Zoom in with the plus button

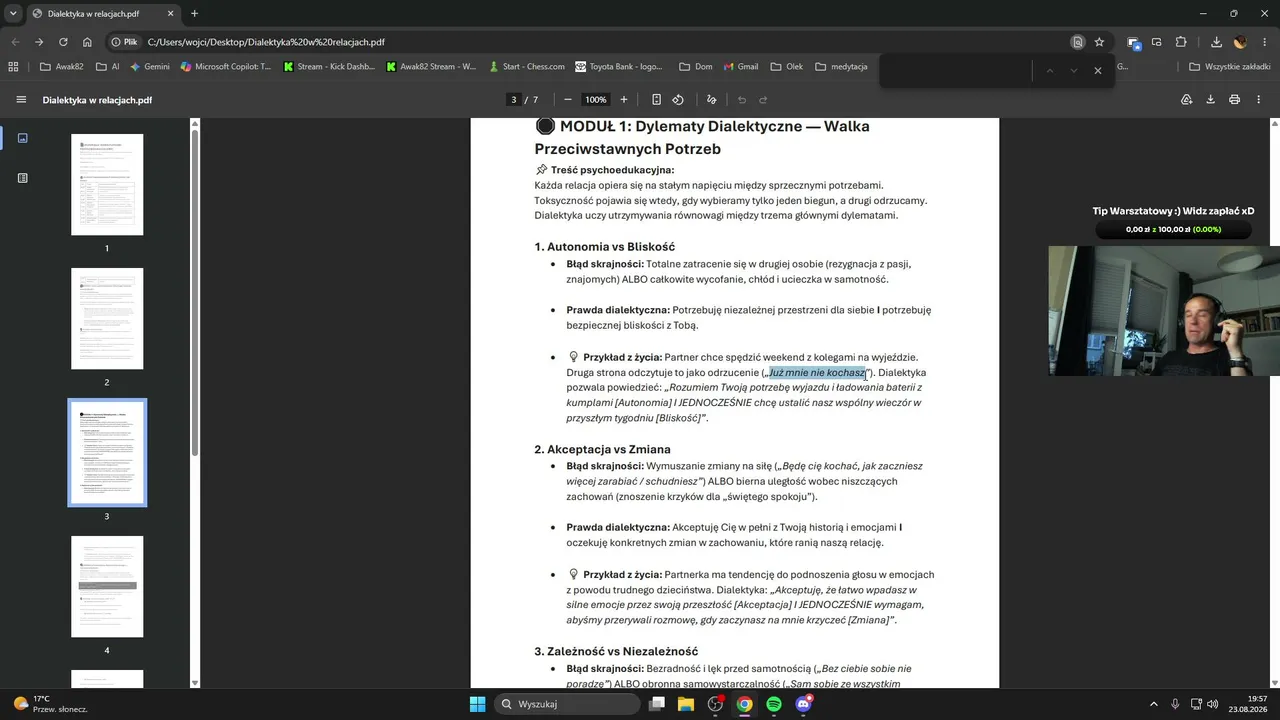624,100
